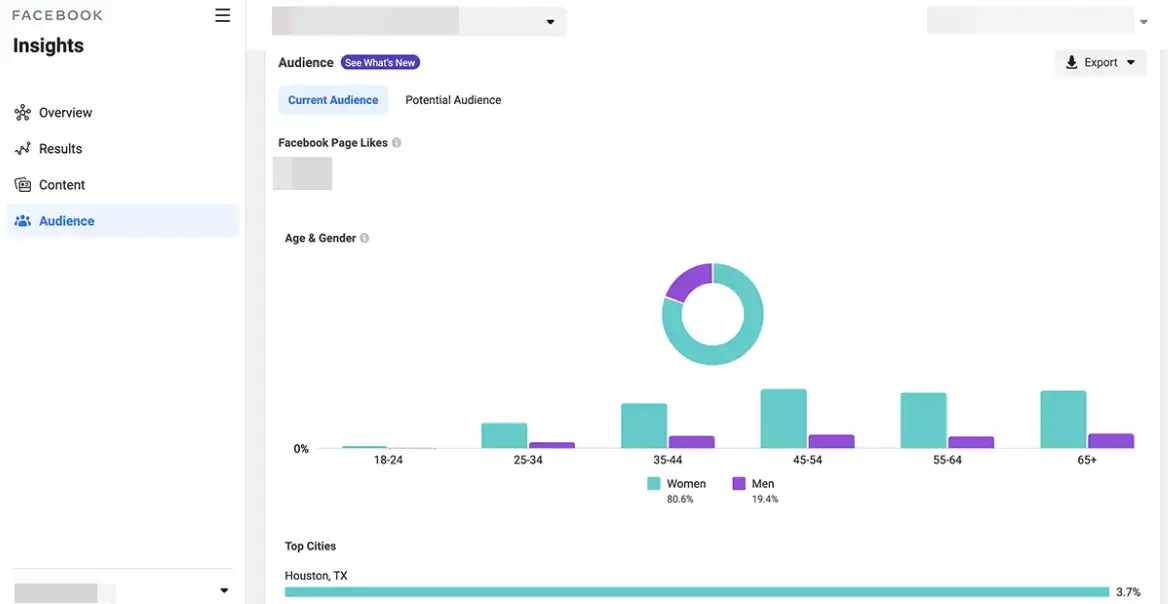Screen dimensions: 1168x604
Task: Click the Export button
Action: click(1099, 62)
